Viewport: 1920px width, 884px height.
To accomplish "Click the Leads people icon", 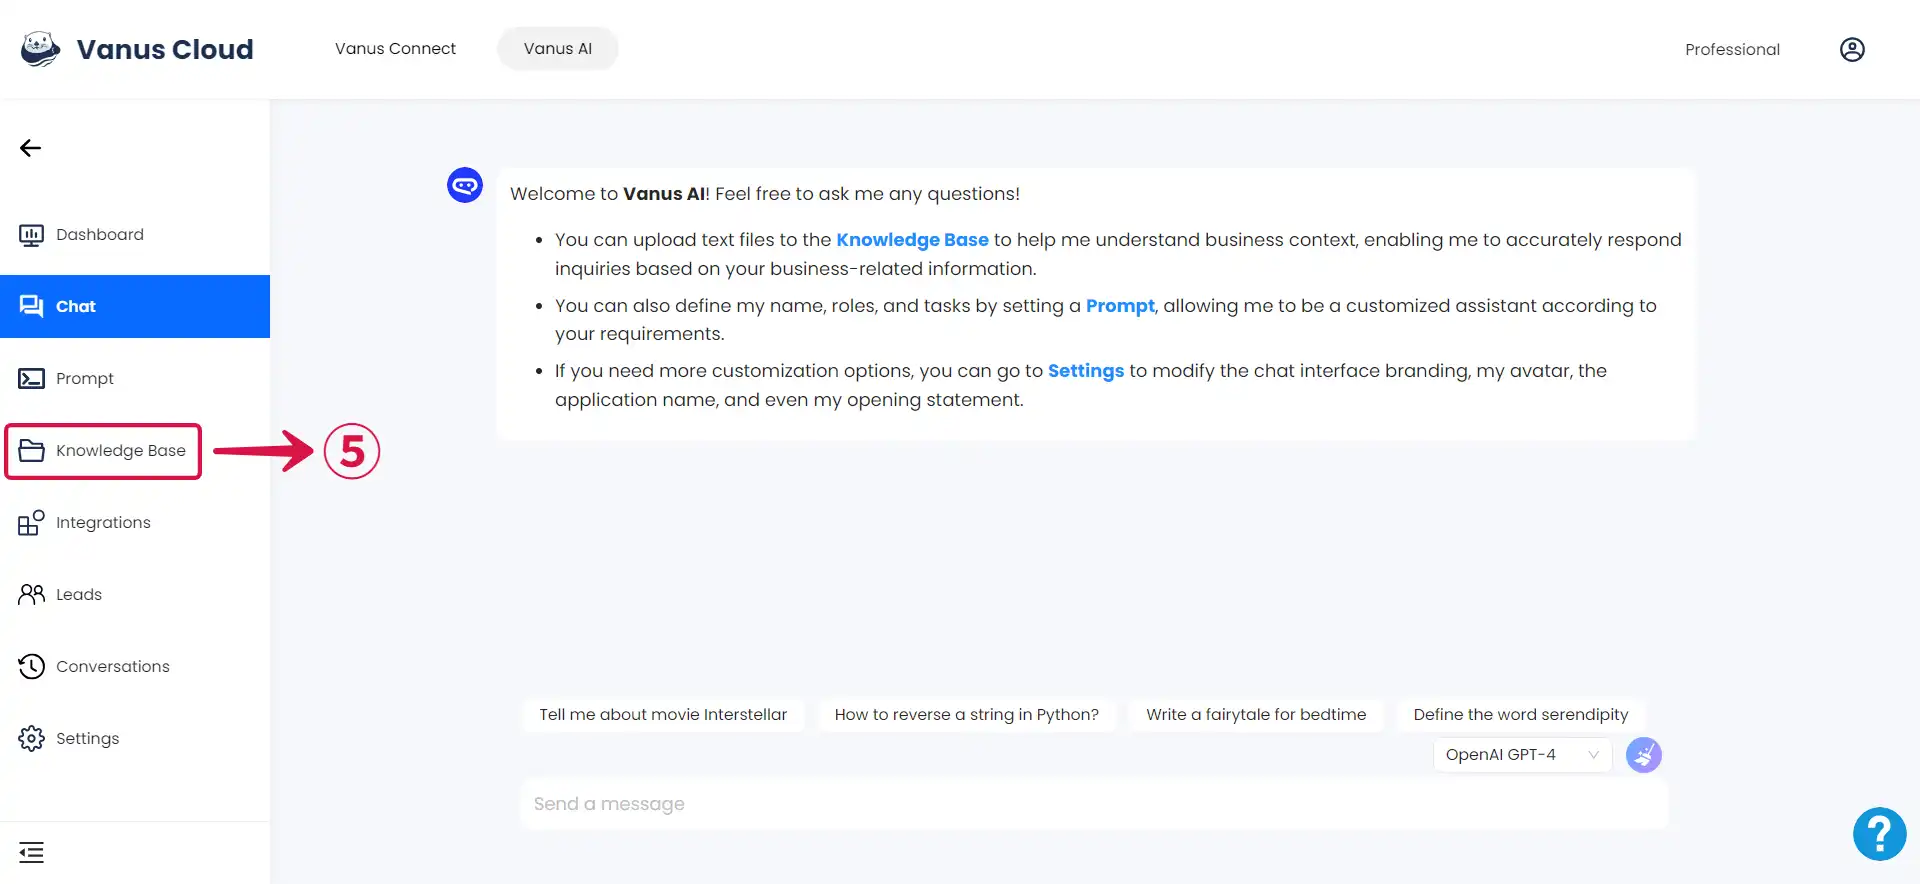I will point(31,594).
